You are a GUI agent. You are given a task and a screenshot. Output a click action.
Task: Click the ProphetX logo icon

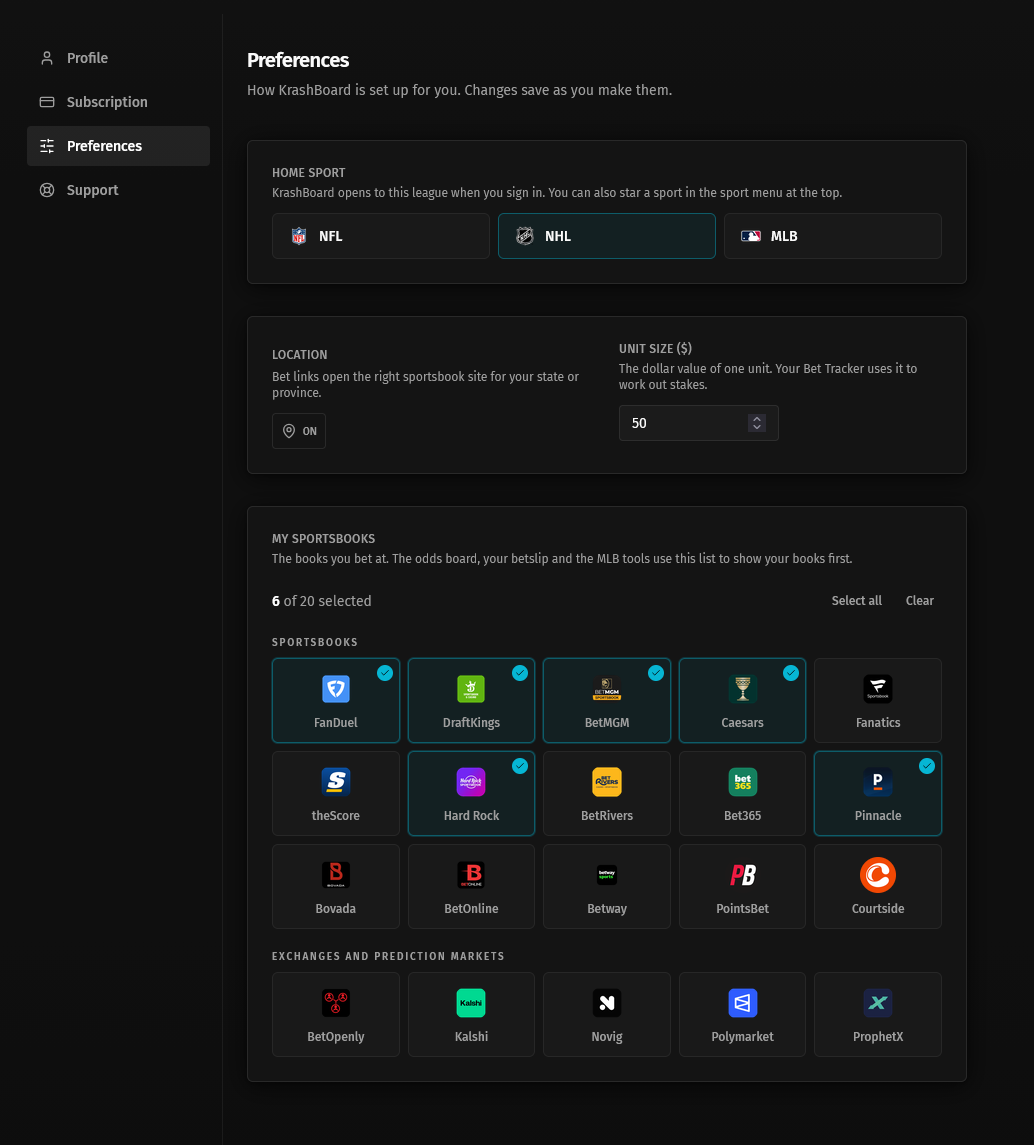pos(878,1003)
